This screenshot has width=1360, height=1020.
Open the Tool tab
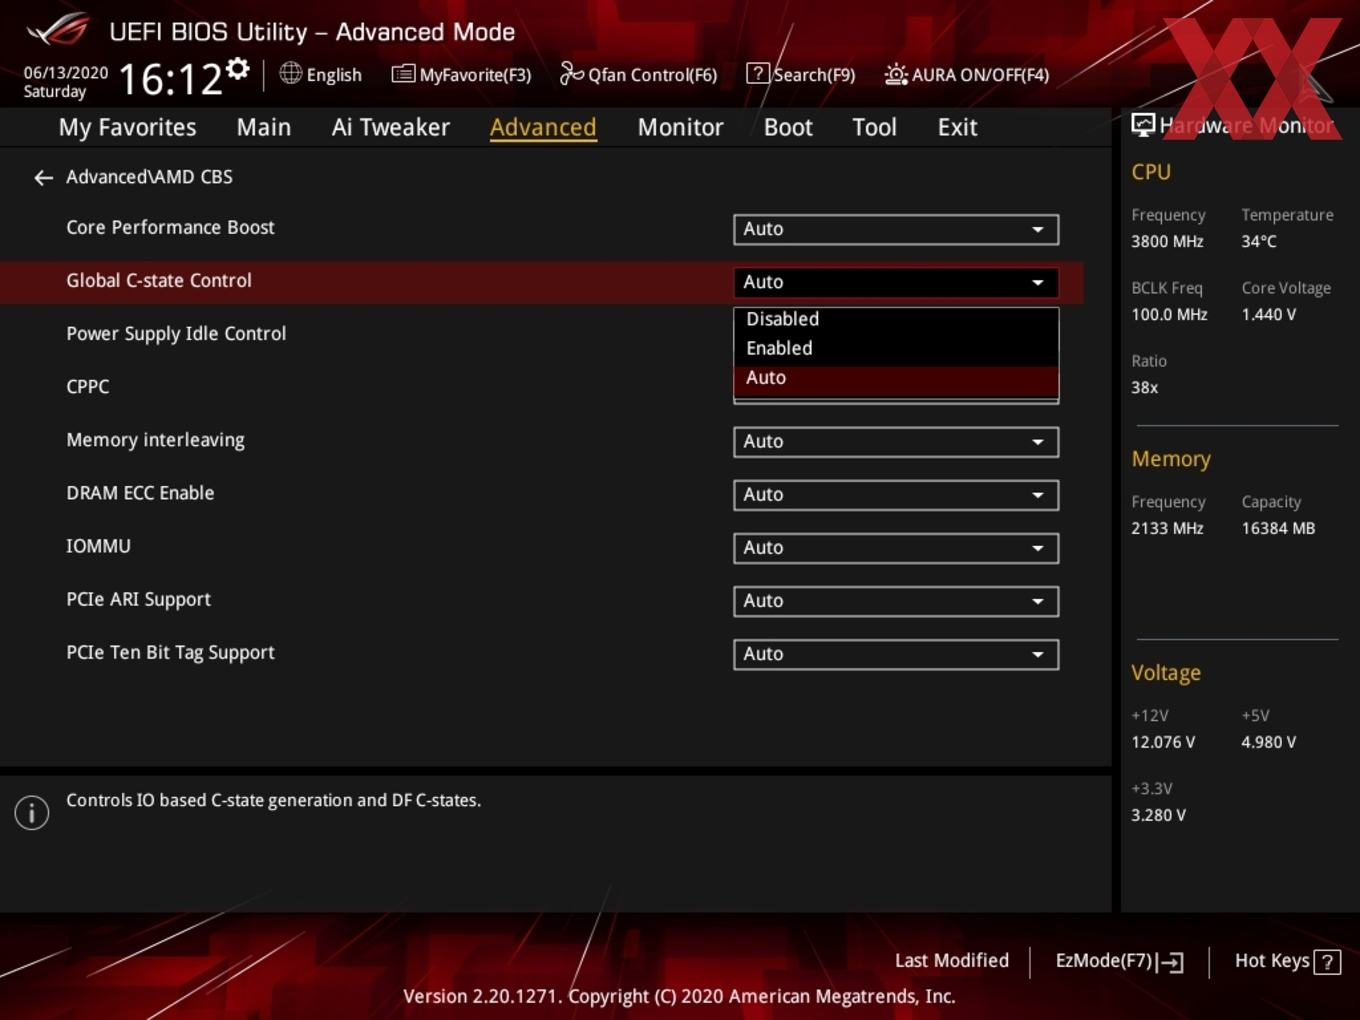coord(874,128)
